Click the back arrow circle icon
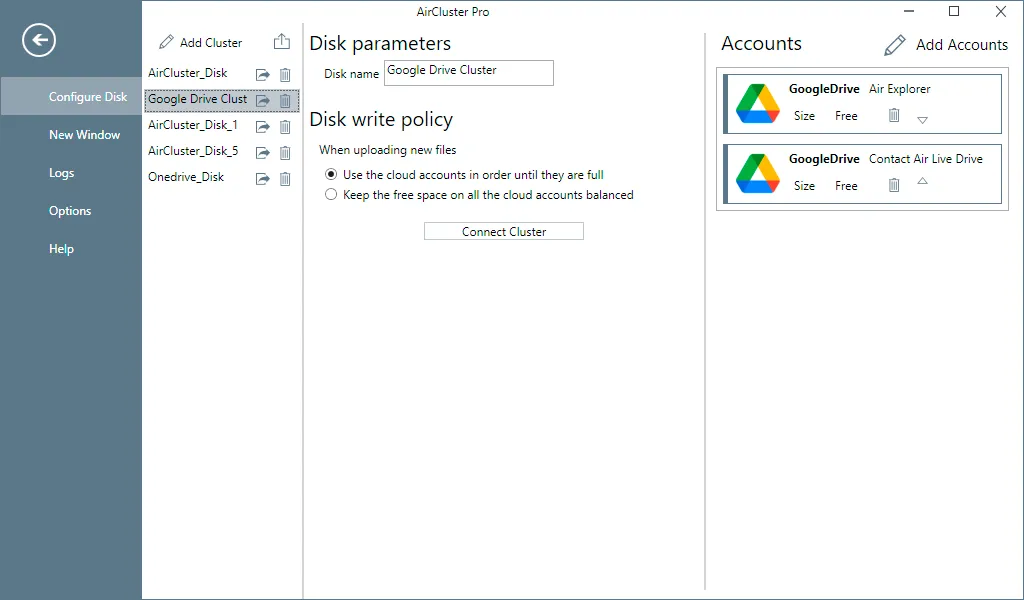Viewport: 1024px width, 600px height. coord(39,40)
